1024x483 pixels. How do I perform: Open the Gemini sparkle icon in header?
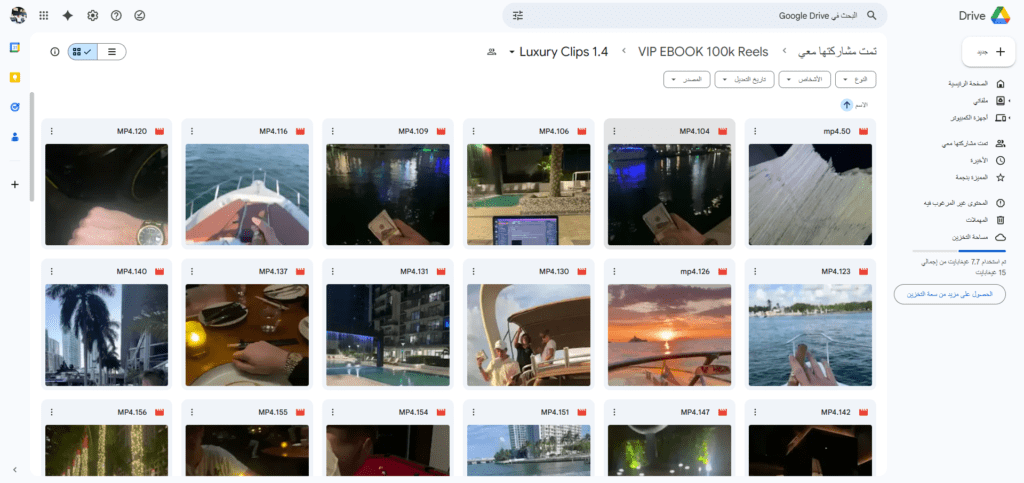[67, 16]
